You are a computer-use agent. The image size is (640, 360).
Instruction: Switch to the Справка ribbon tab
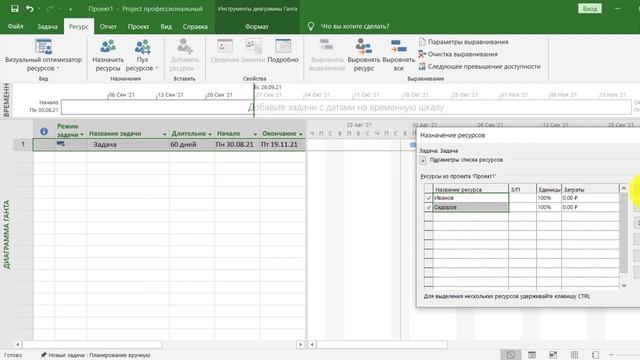(x=195, y=26)
